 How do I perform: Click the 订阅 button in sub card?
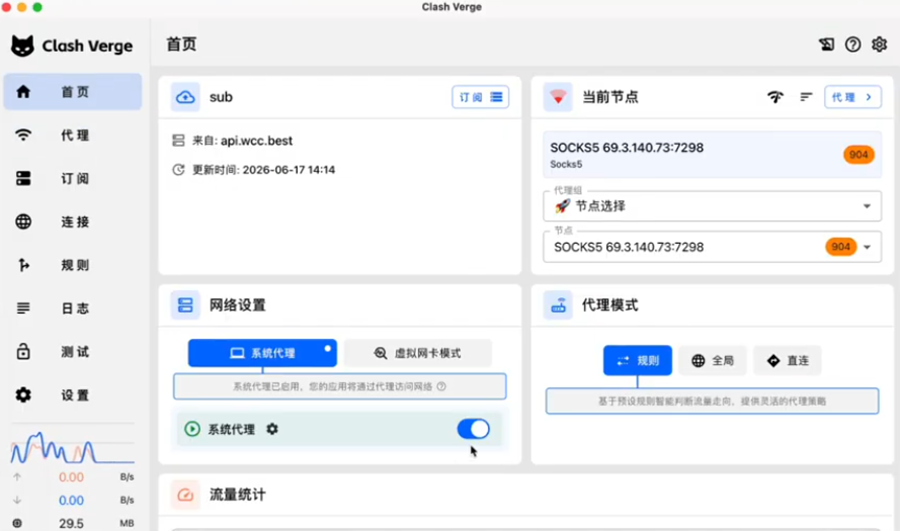[480, 97]
